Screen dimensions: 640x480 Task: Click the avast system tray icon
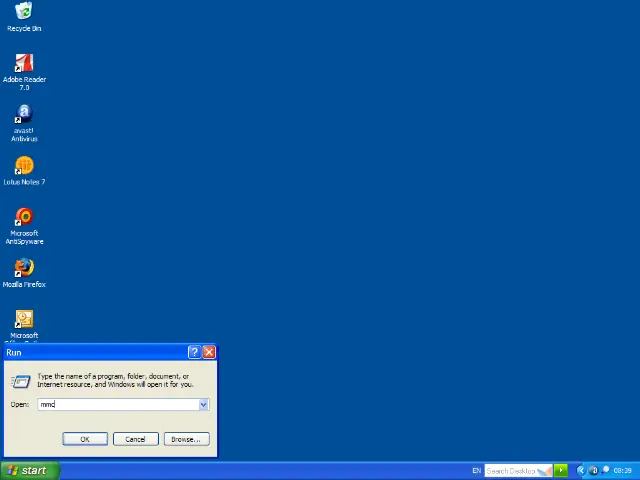[x=594, y=470]
